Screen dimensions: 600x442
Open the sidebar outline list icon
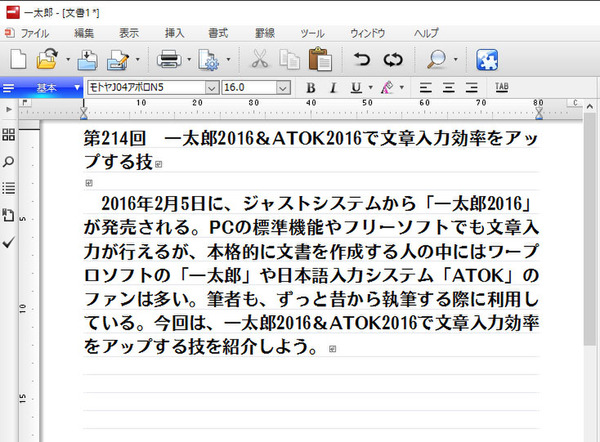[8, 188]
